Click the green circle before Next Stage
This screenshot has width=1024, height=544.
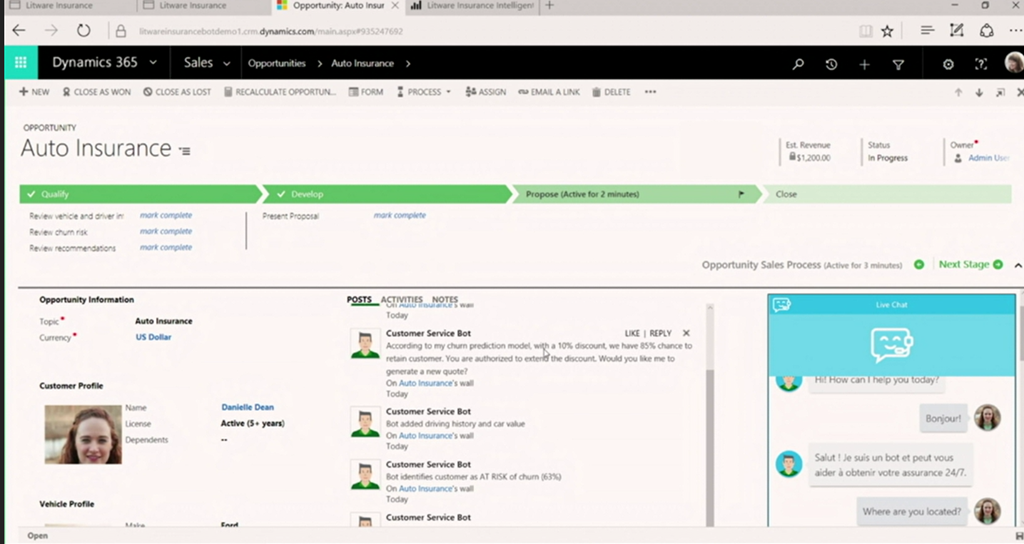tap(919, 264)
